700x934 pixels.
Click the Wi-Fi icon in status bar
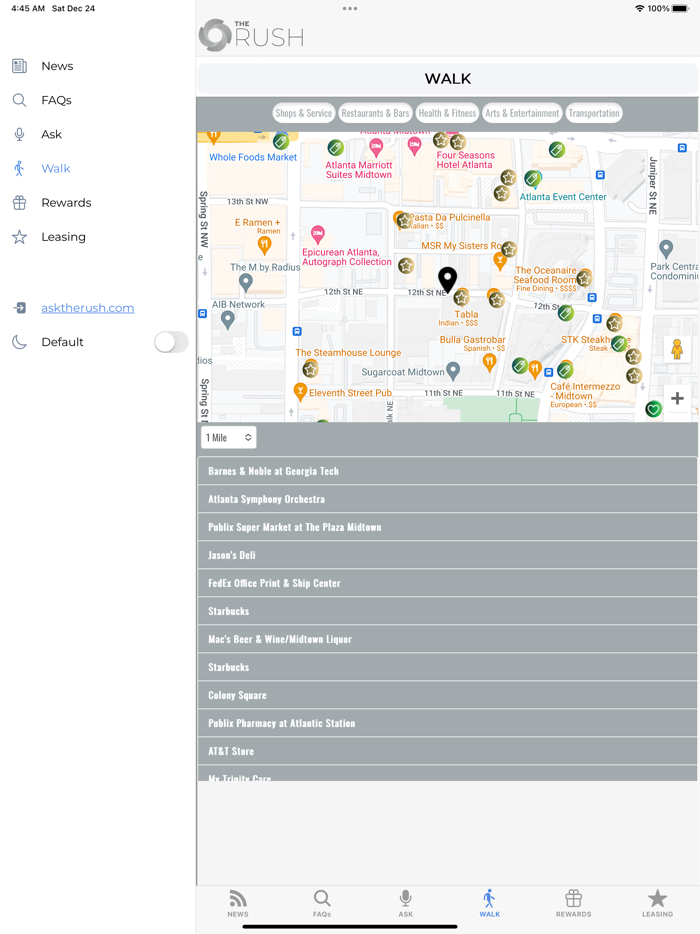640,8
